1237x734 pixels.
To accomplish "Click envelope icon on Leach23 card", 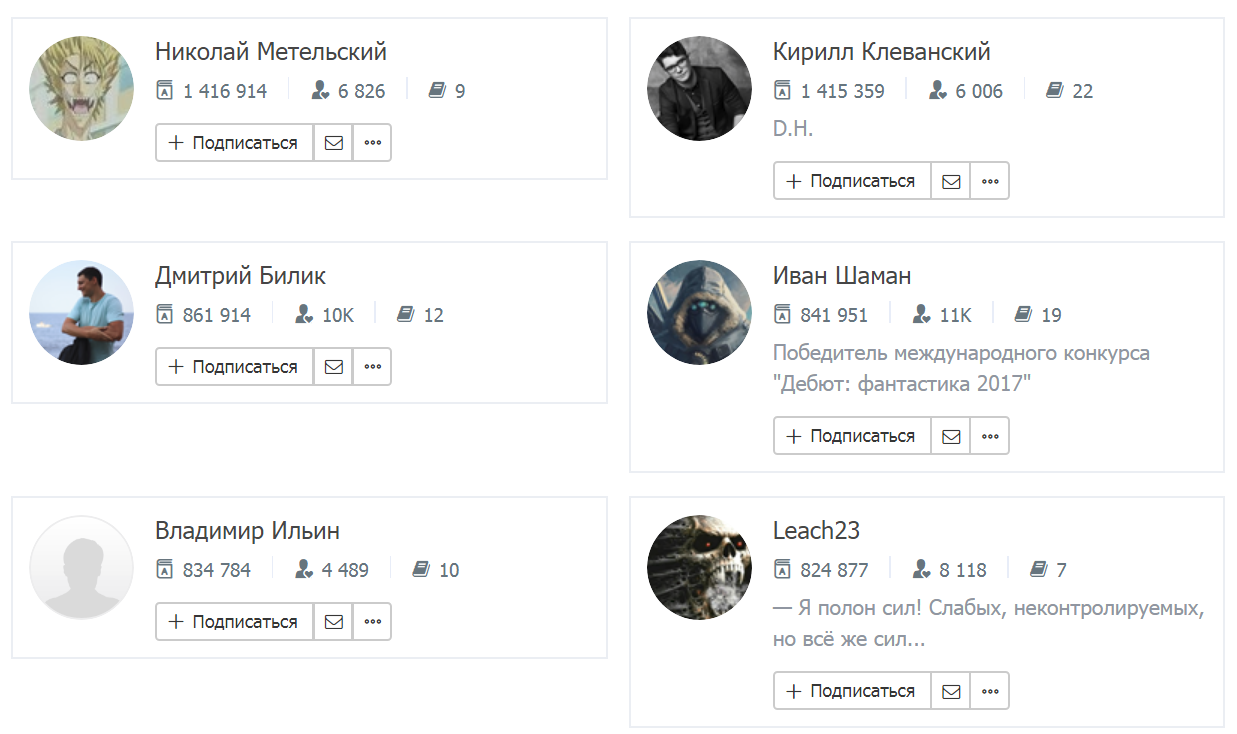I will pyautogui.click(x=951, y=691).
